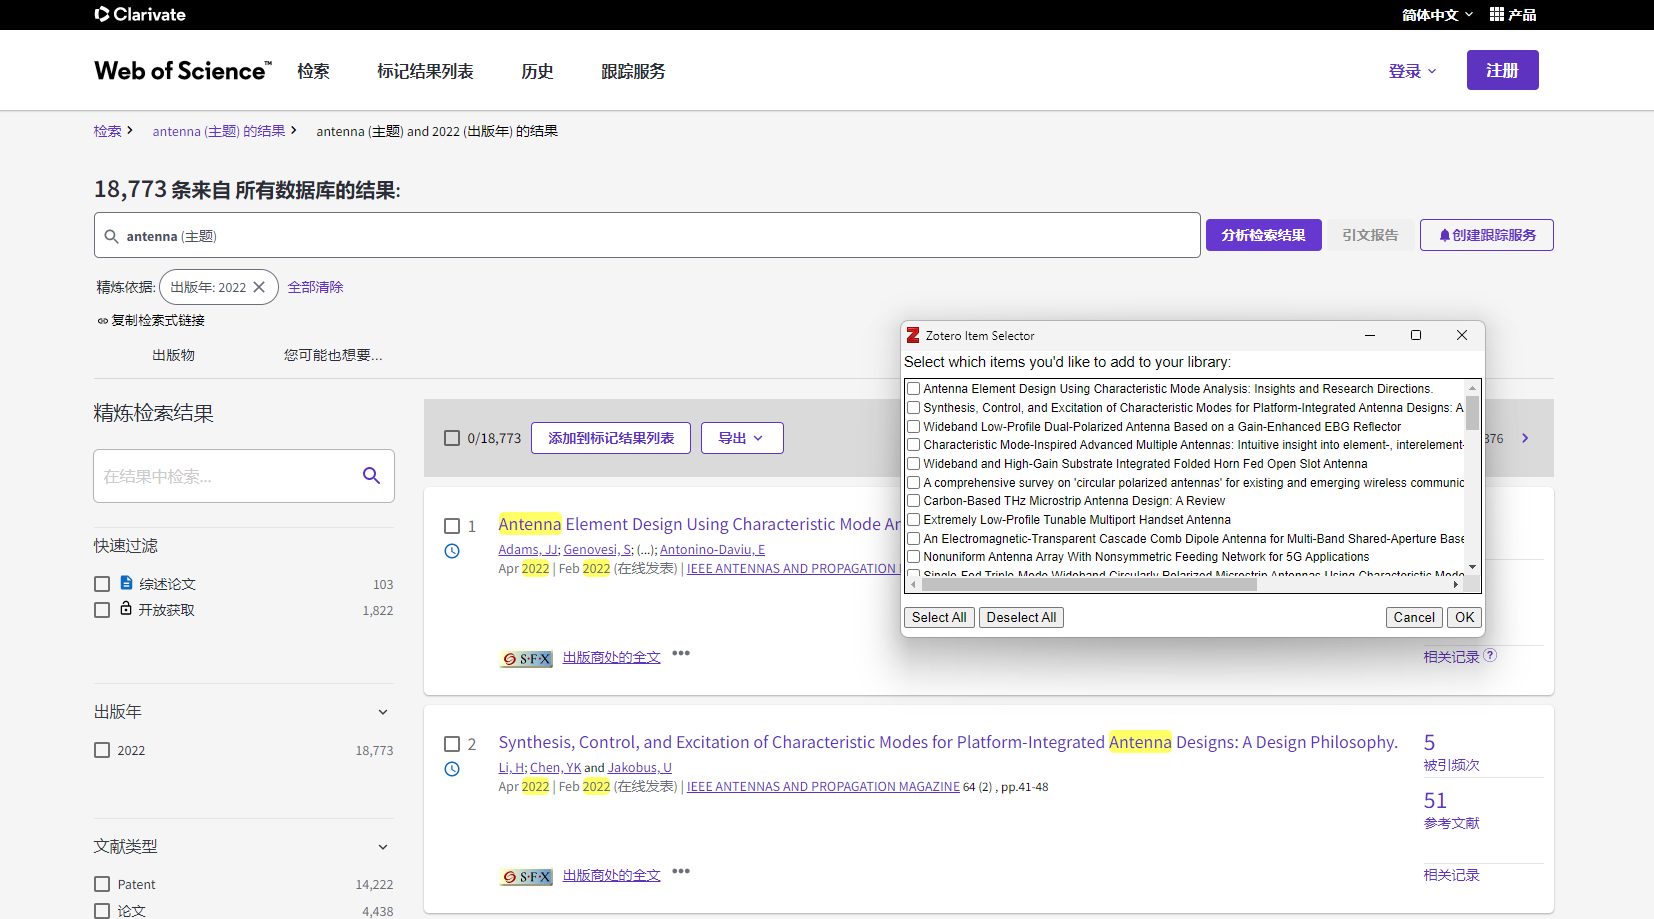The image size is (1654, 919).
Task: Open result 2 title link
Action: 948,742
